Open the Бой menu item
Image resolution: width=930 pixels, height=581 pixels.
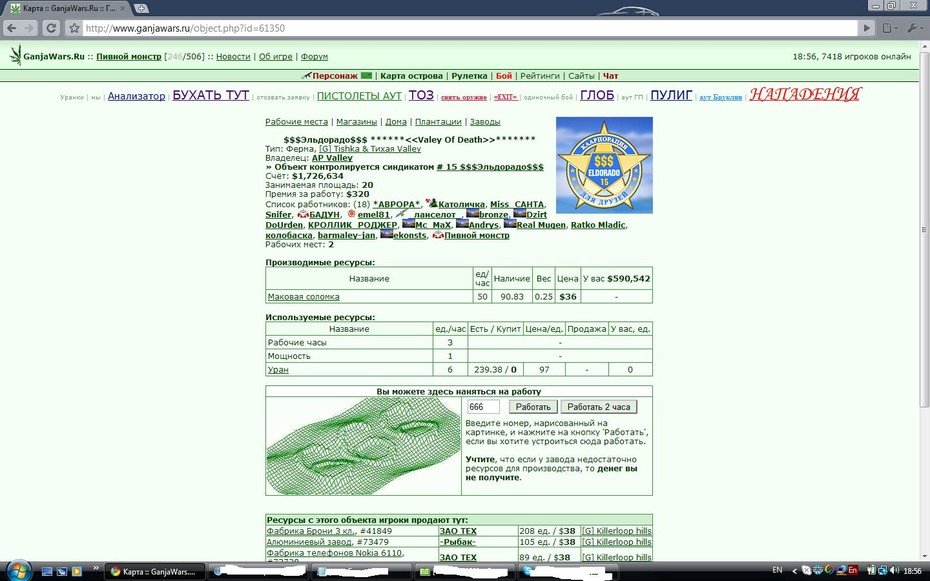click(x=504, y=76)
